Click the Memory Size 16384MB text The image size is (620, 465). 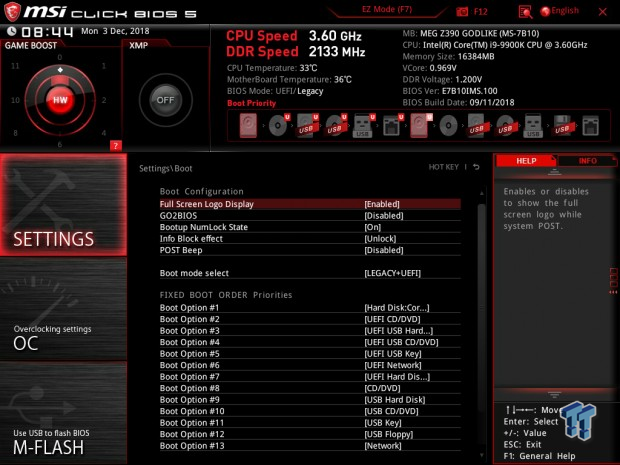448,57
